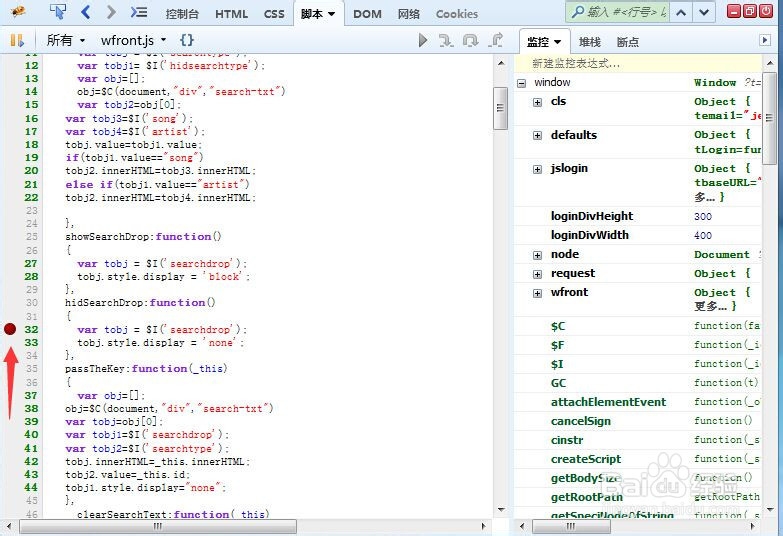783x536 pixels.
Task: Open the 控制台 console tab
Action: point(182,14)
